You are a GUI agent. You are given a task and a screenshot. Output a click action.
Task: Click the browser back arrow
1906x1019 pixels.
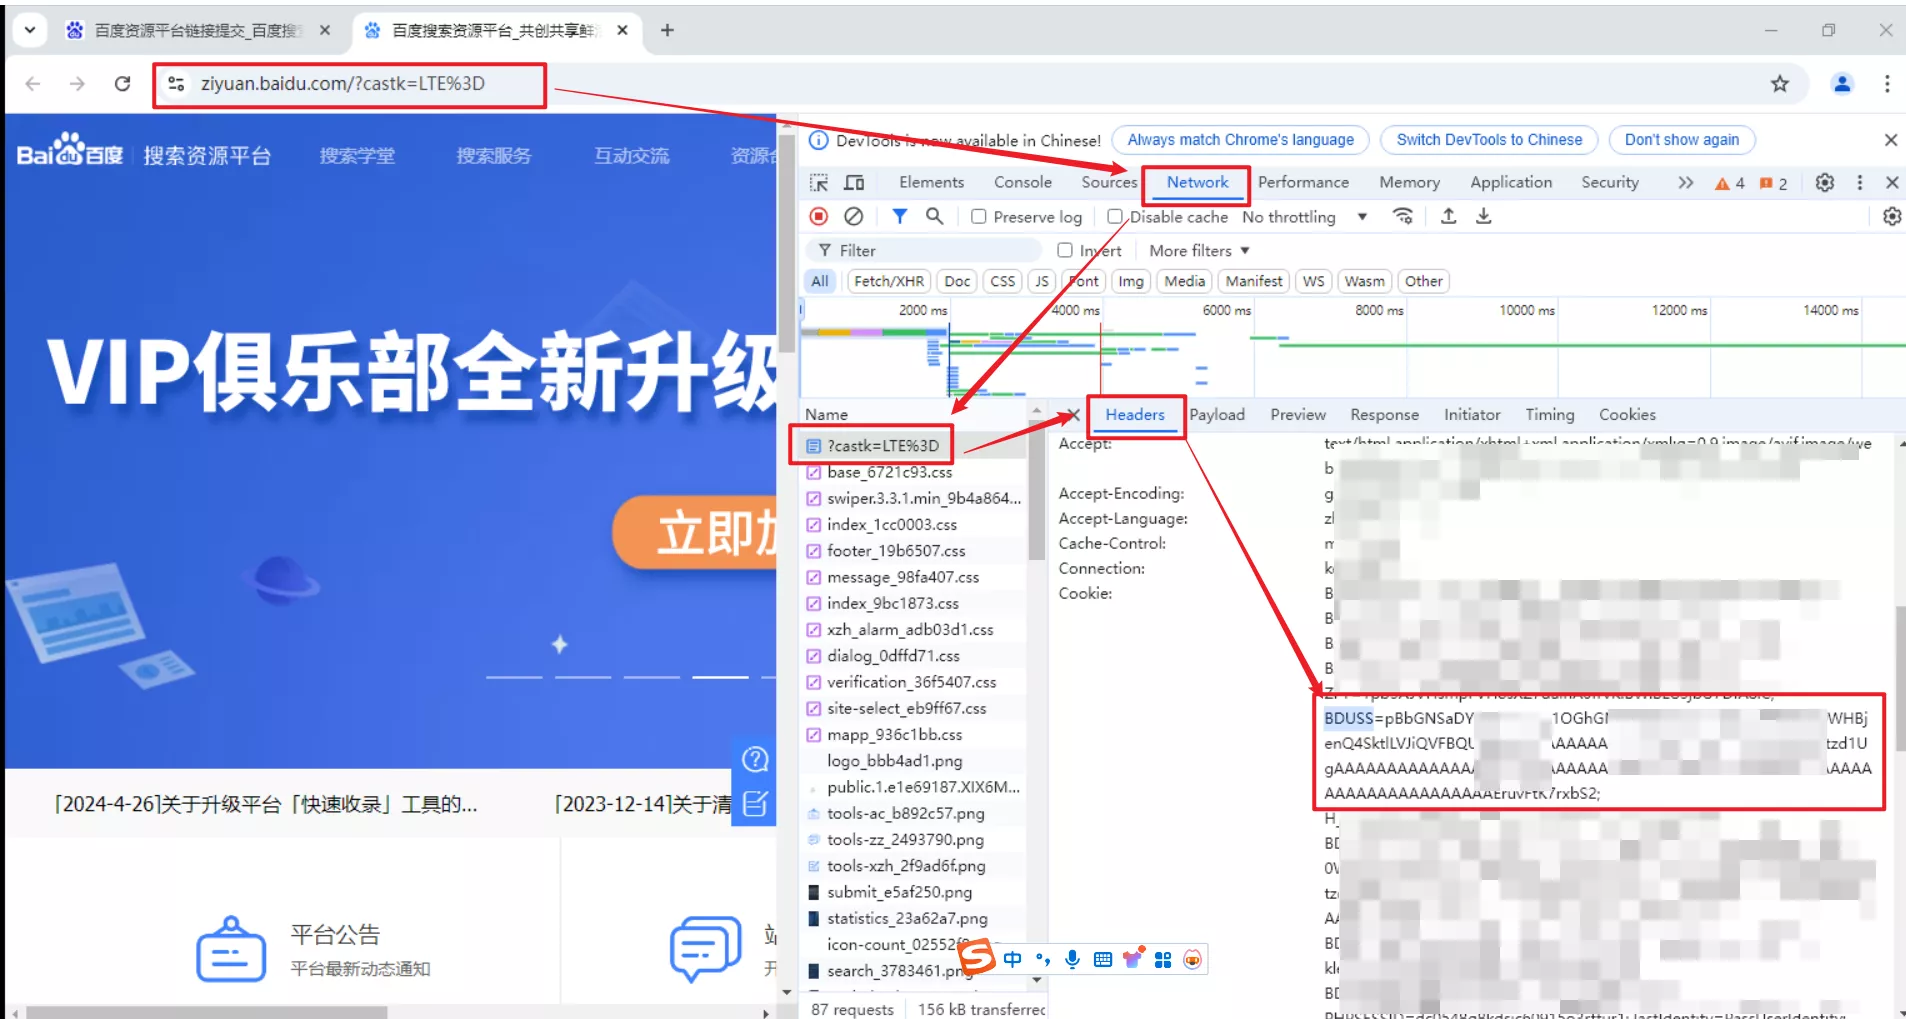tap(33, 84)
